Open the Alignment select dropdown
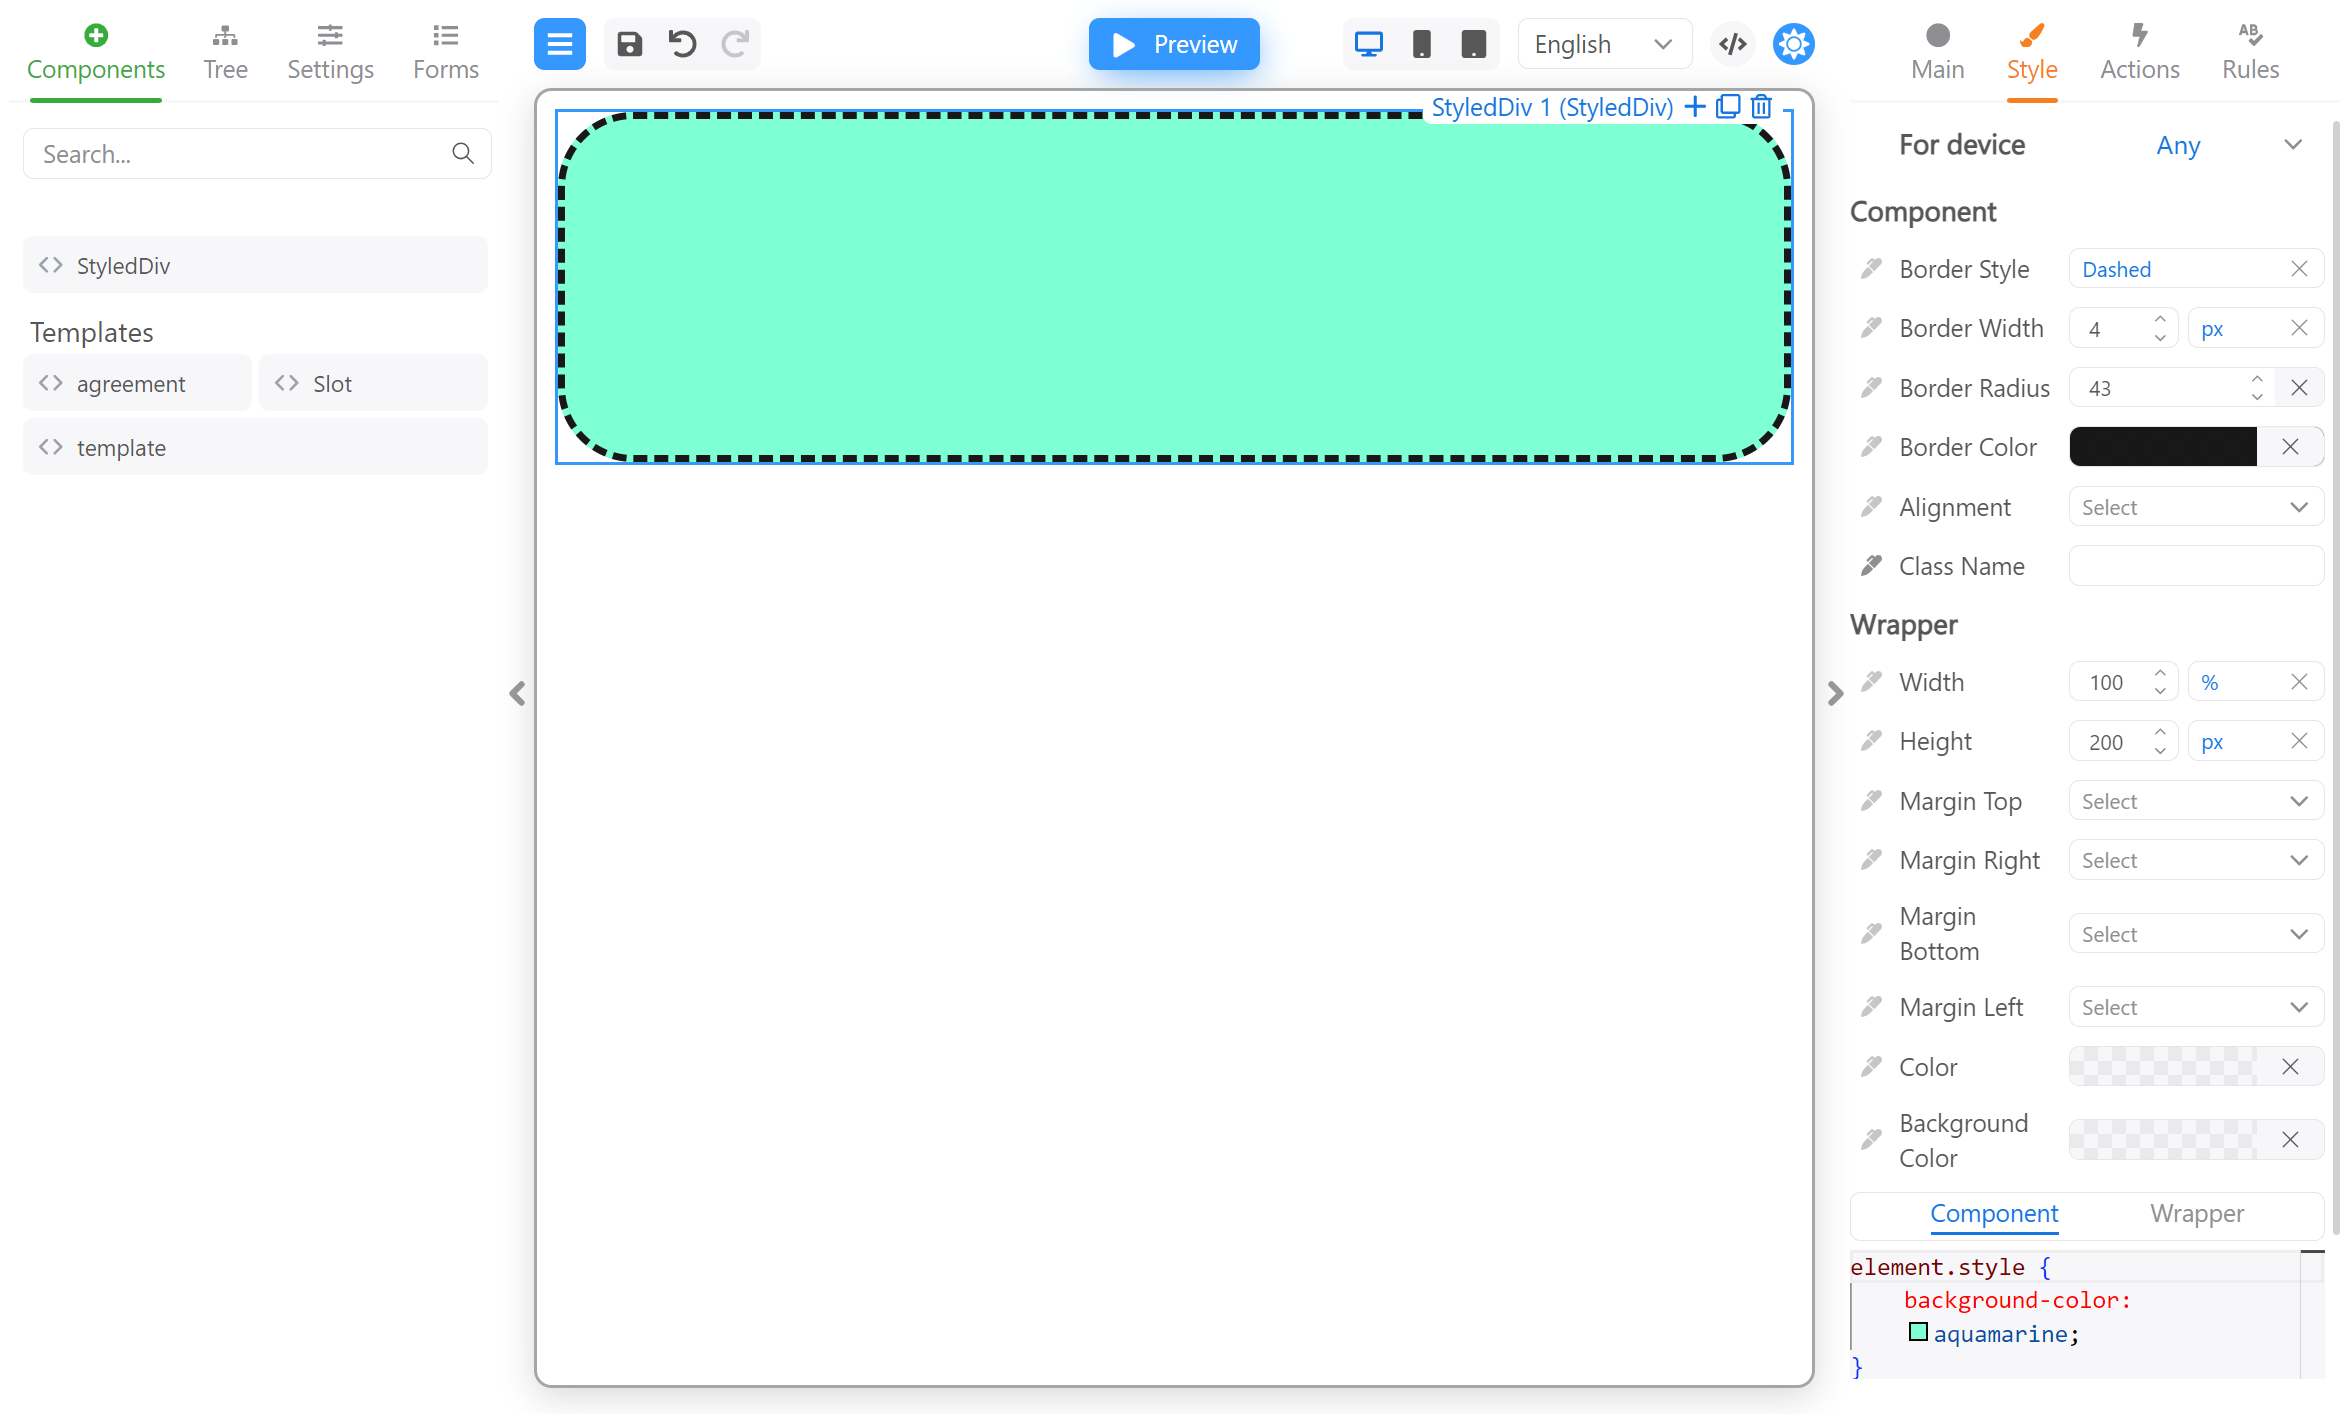 coord(2196,507)
